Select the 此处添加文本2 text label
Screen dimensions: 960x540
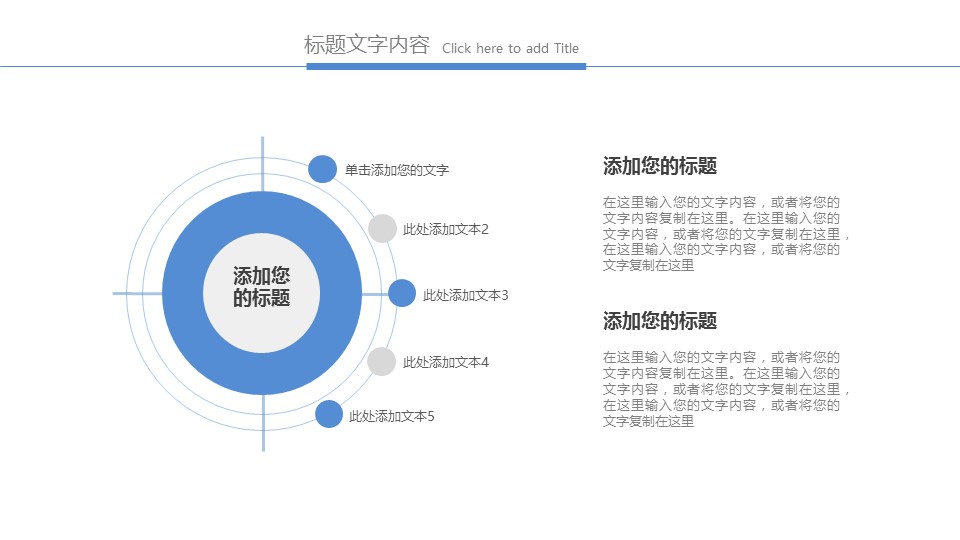(x=445, y=230)
